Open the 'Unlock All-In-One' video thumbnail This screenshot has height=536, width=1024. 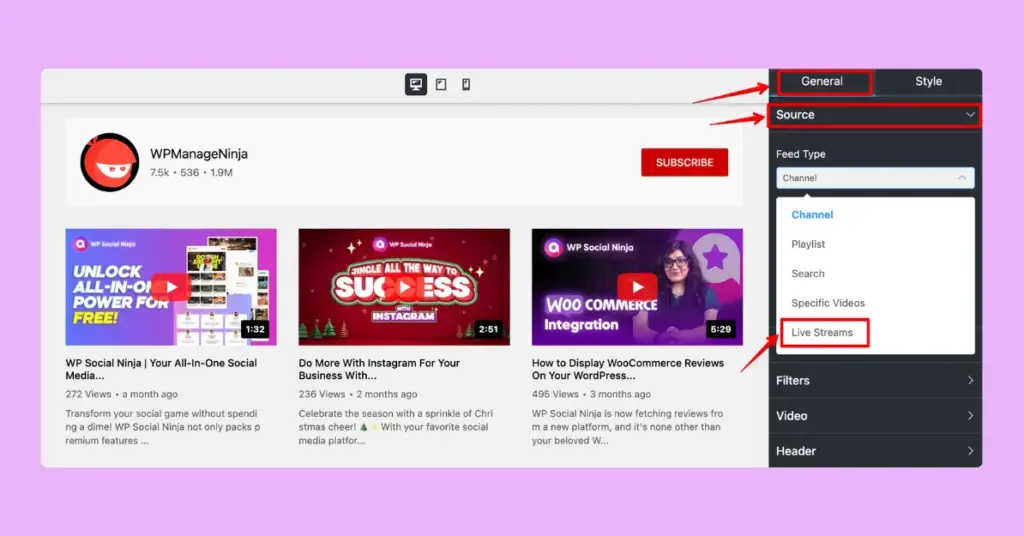(171, 287)
